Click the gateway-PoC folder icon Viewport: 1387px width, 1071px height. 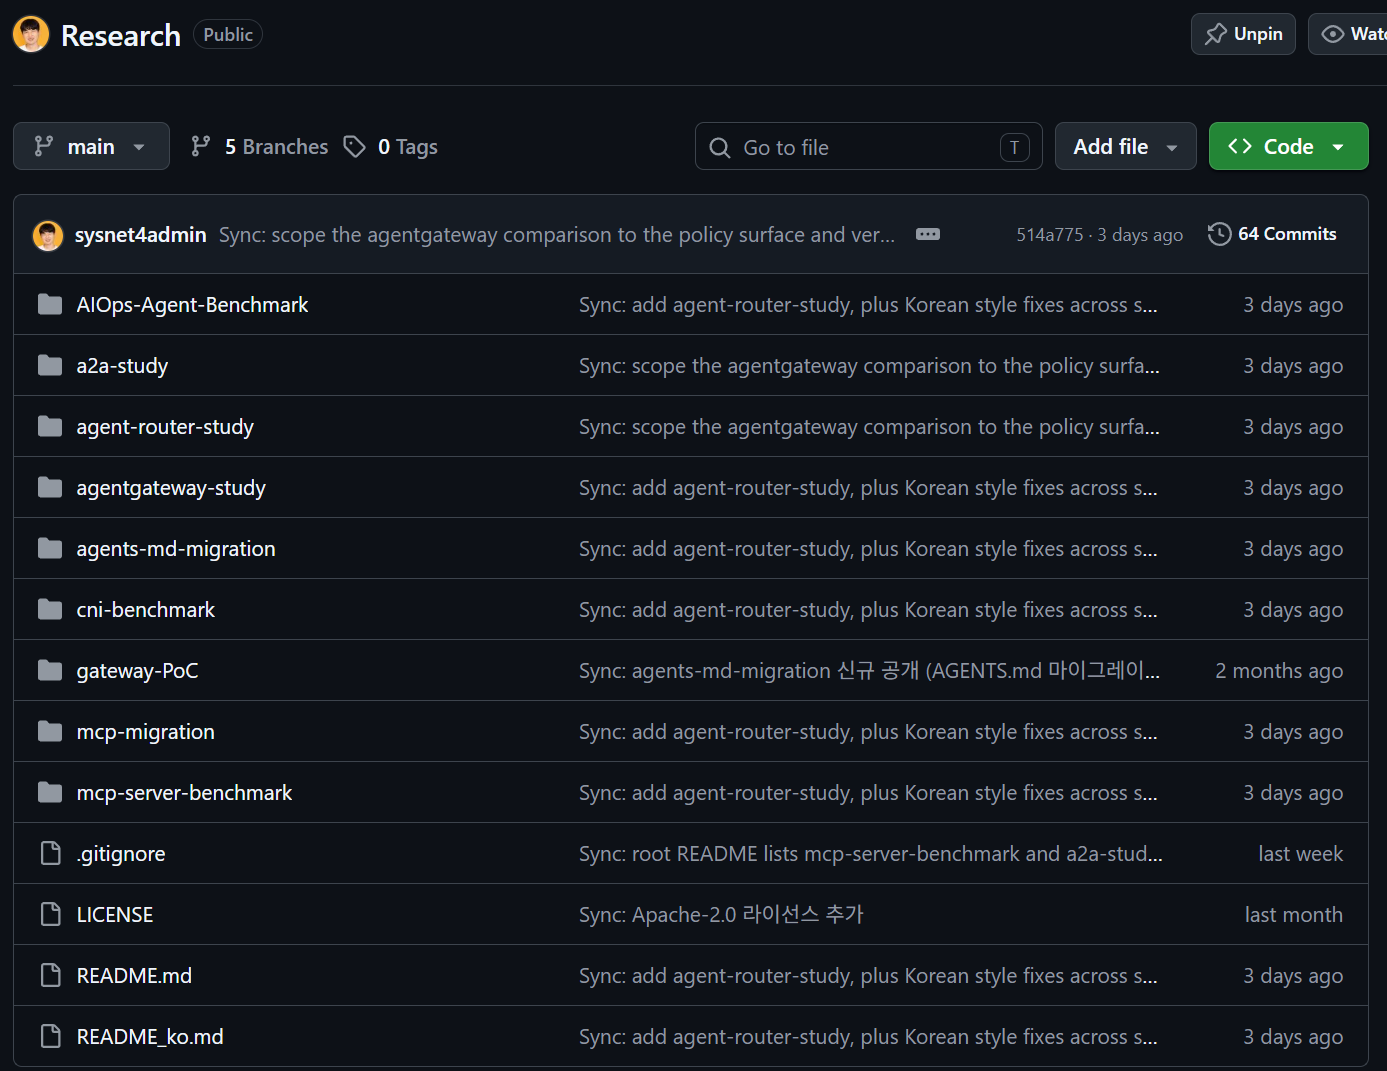click(50, 670)
